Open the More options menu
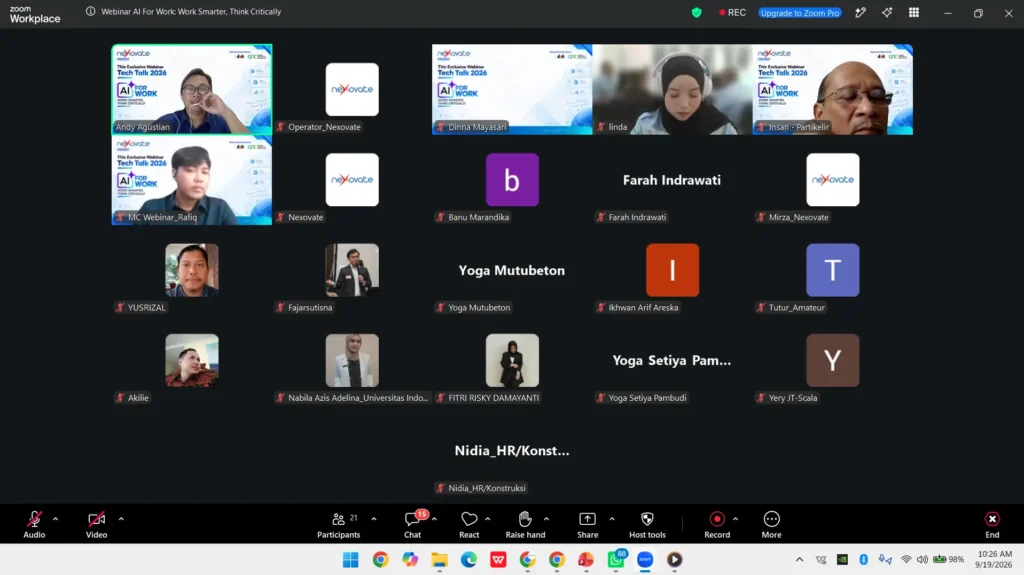This screenshot has height=575, width=1024. pyautogui.click(x=771, y=525)
